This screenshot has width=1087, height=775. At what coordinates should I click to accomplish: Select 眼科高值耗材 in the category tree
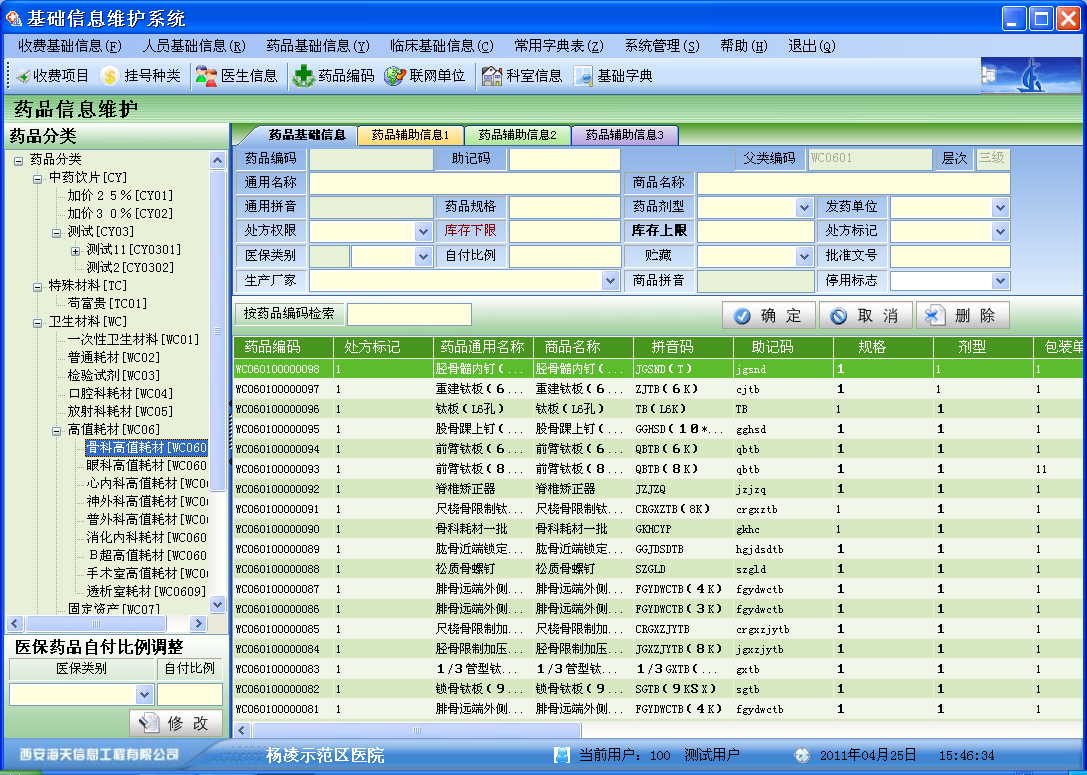coord(146,466)
